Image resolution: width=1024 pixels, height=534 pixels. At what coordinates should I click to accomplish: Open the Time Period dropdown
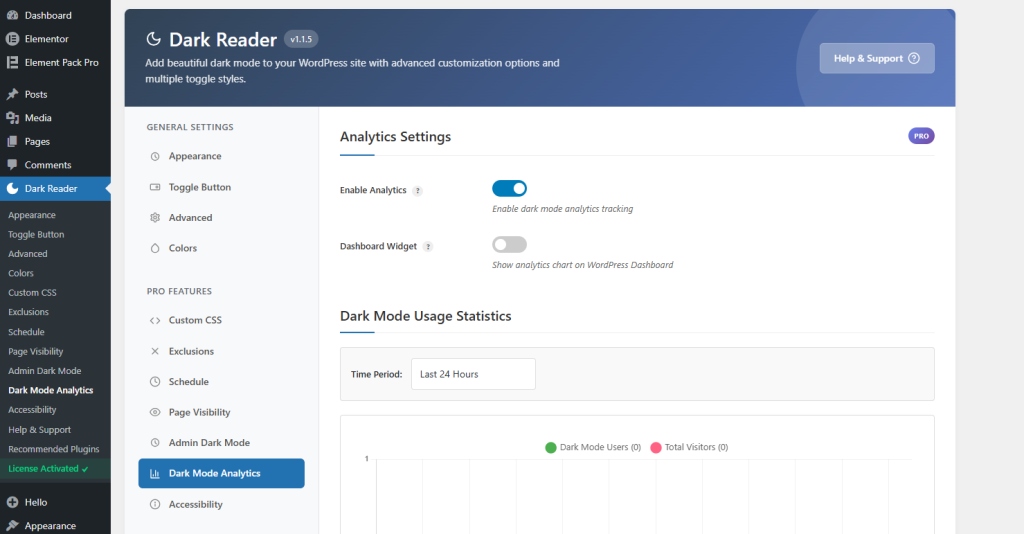(x=473, y=374)
